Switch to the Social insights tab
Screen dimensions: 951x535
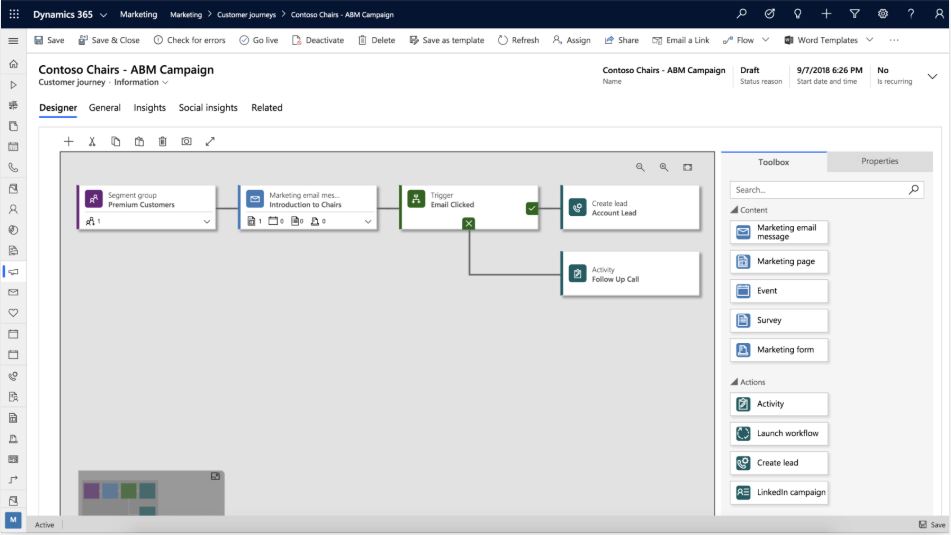point(208,107)
